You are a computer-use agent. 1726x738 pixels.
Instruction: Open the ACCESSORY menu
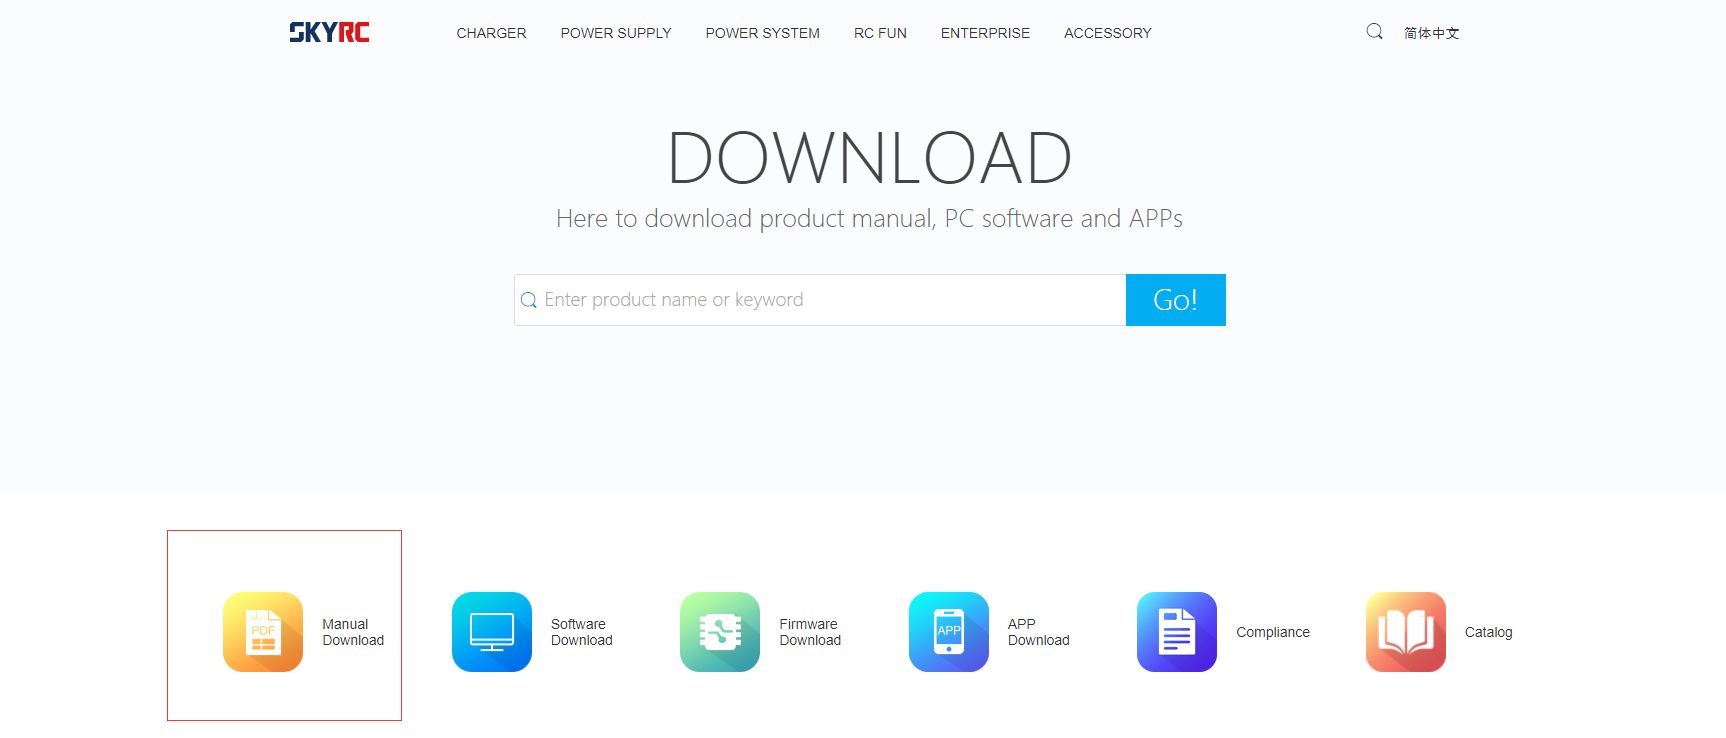tap(1107, 33)
